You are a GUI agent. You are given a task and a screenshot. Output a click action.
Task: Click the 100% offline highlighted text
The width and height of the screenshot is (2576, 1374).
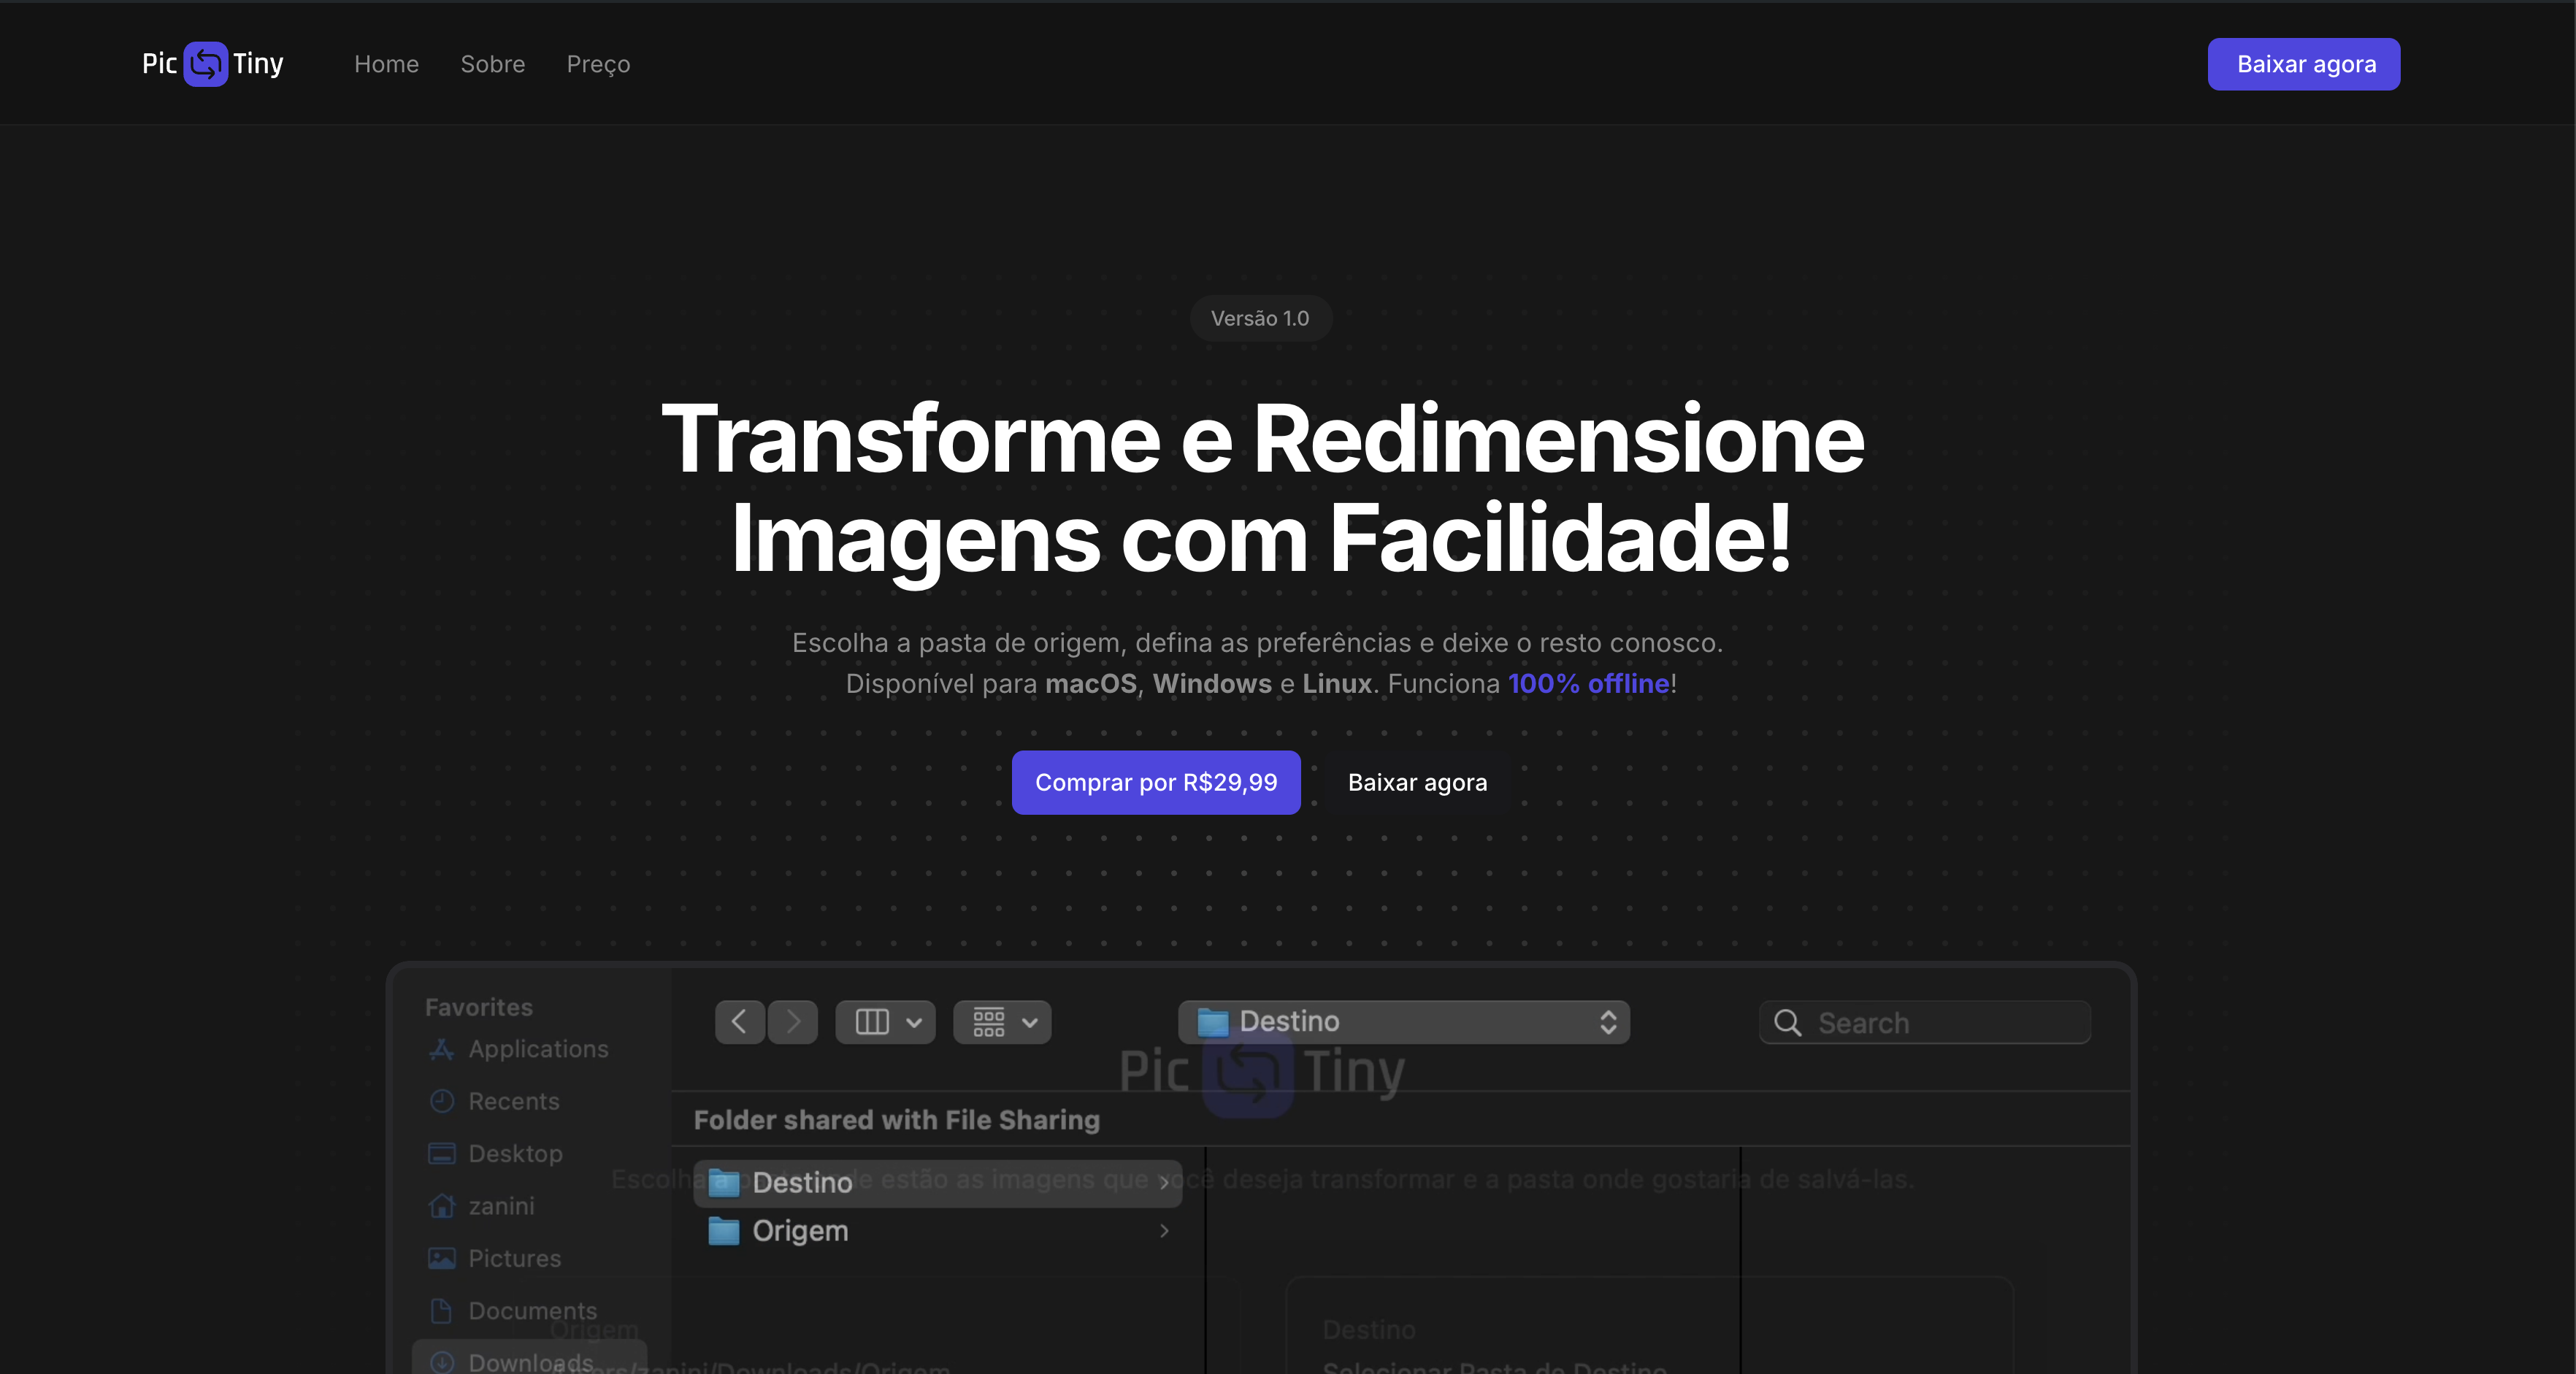(1588, 683)
